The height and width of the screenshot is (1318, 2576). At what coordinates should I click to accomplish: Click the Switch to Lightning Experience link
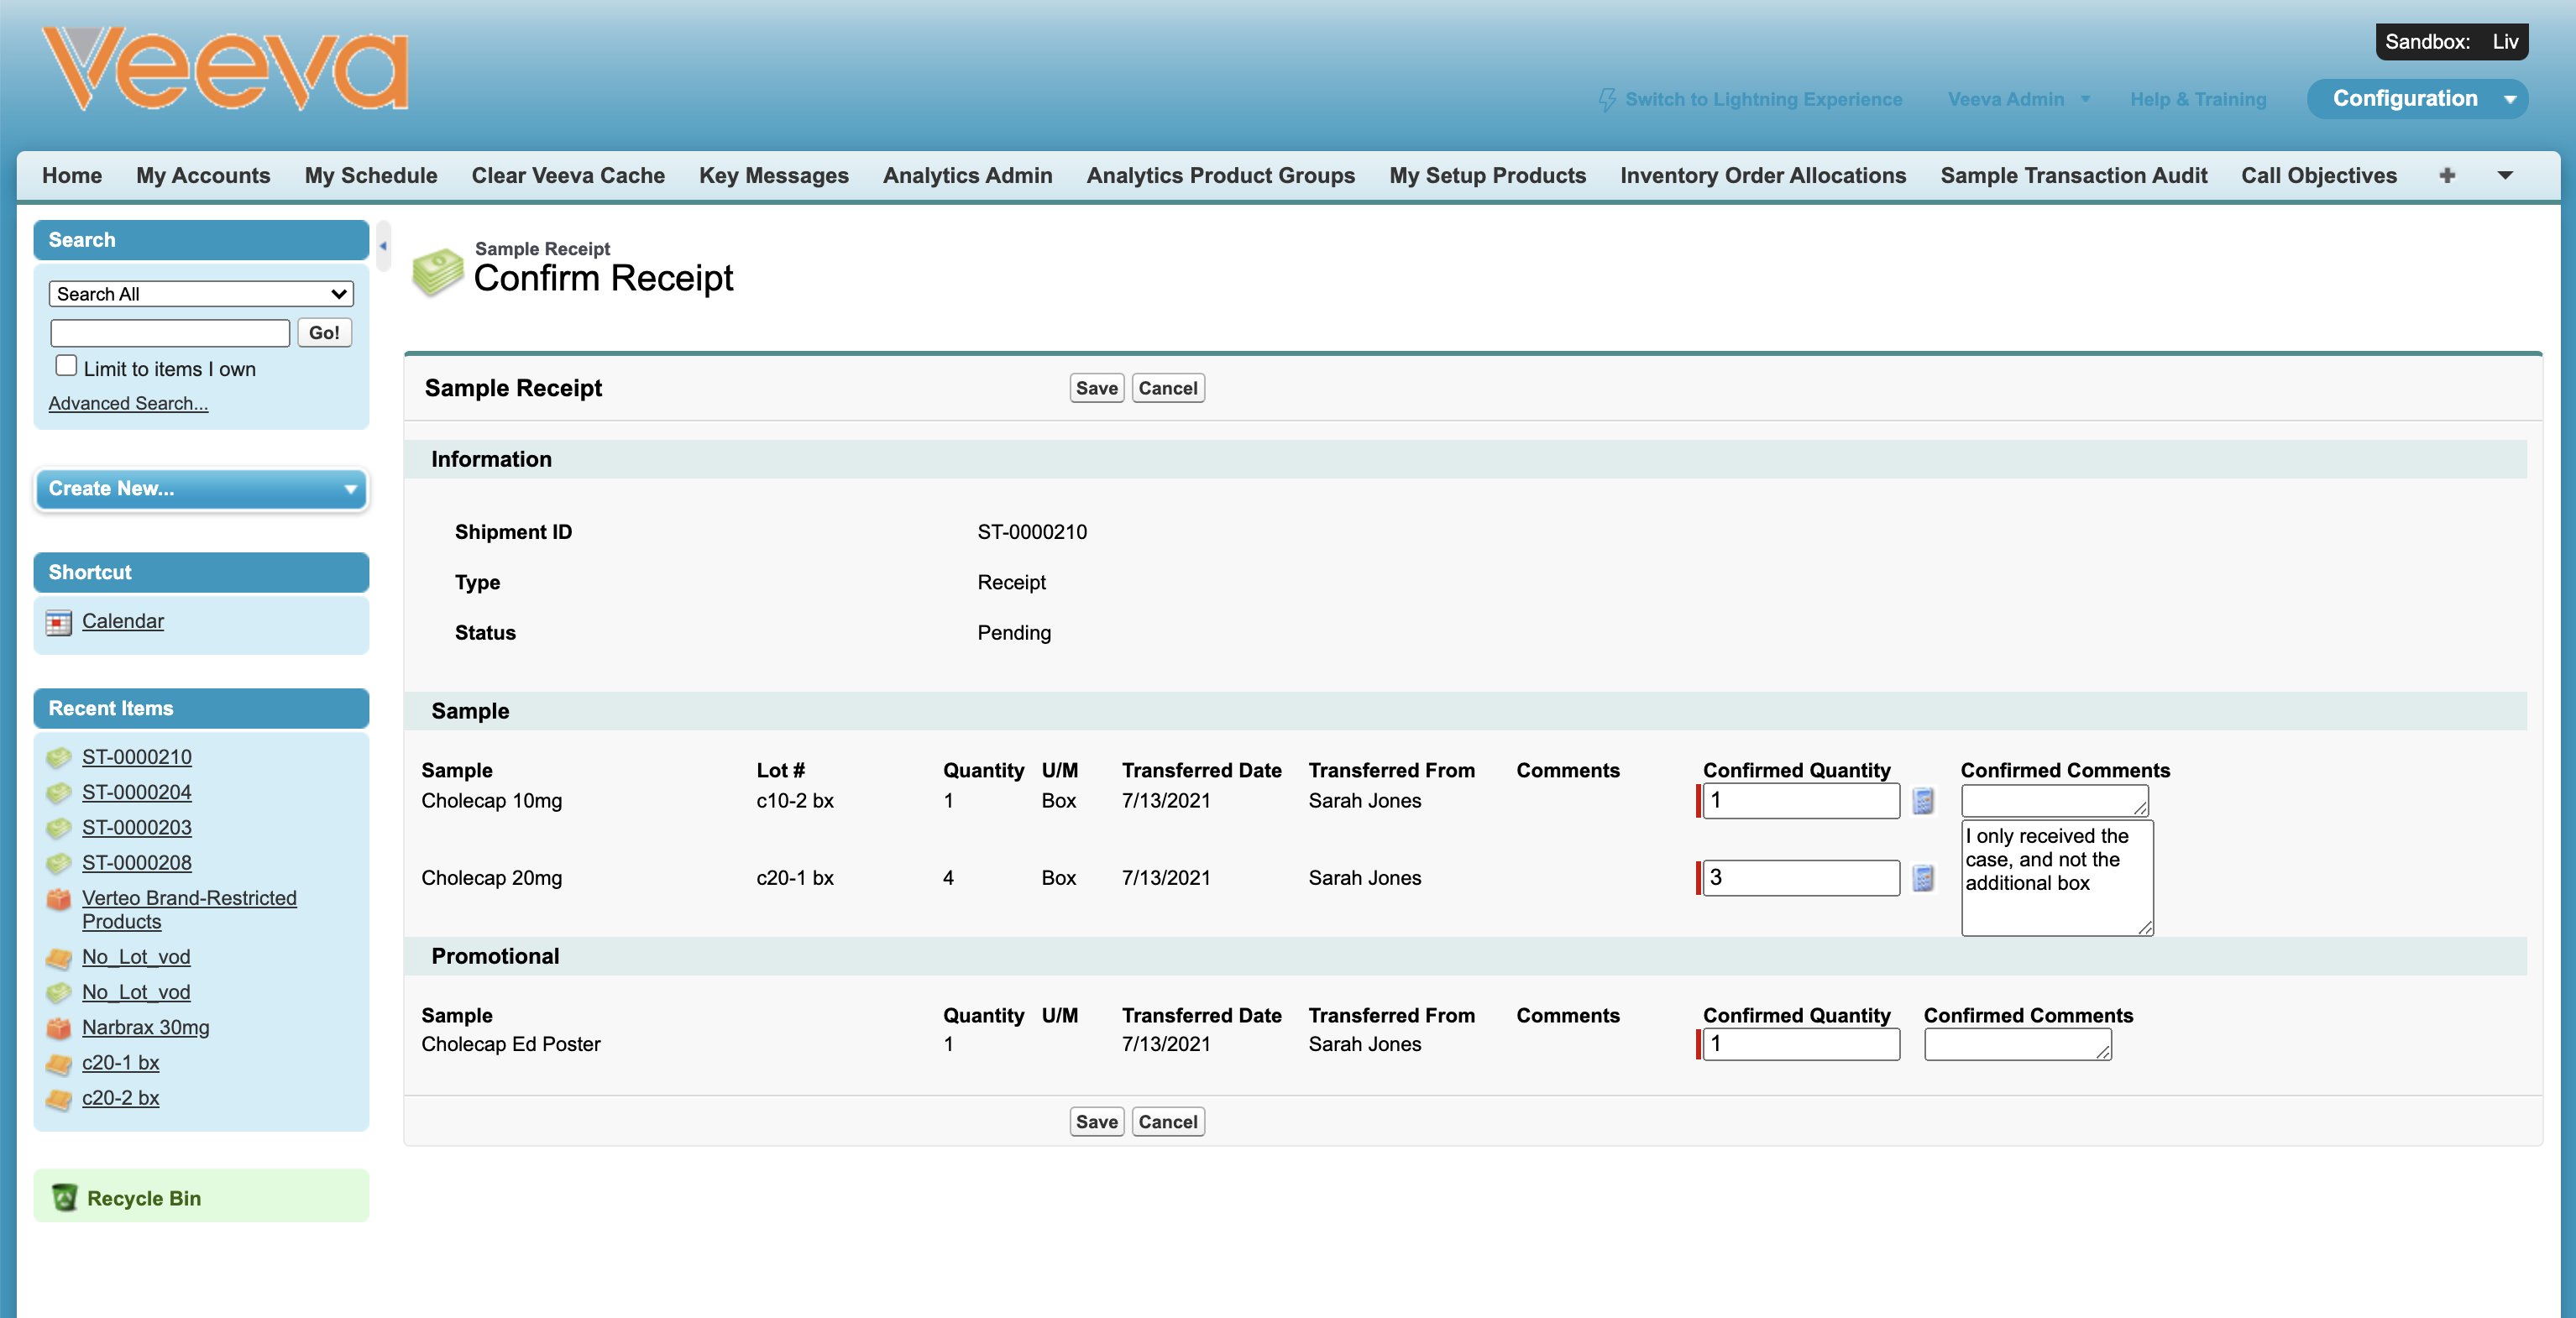click(x=1762, y=99)
